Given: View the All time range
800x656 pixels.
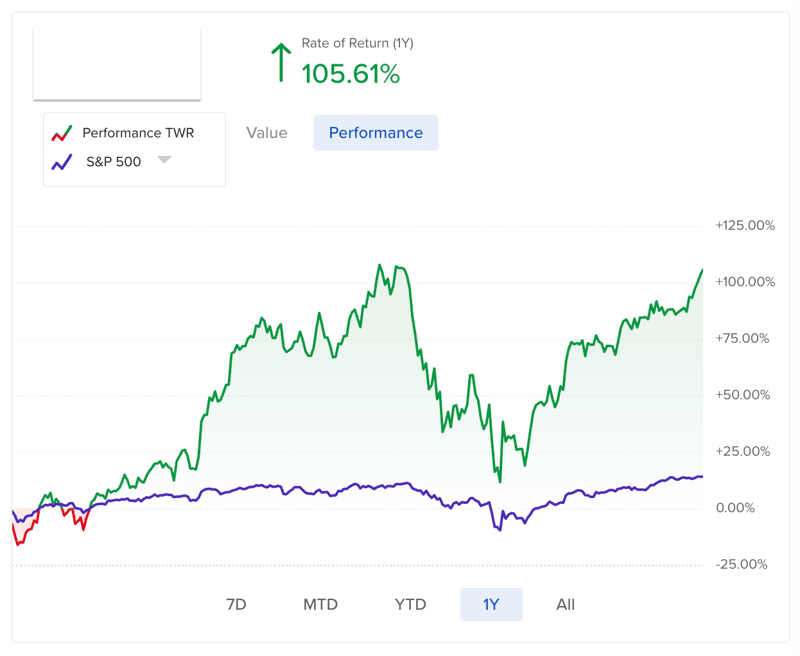Looking at the screenshot, I should 566,604.
